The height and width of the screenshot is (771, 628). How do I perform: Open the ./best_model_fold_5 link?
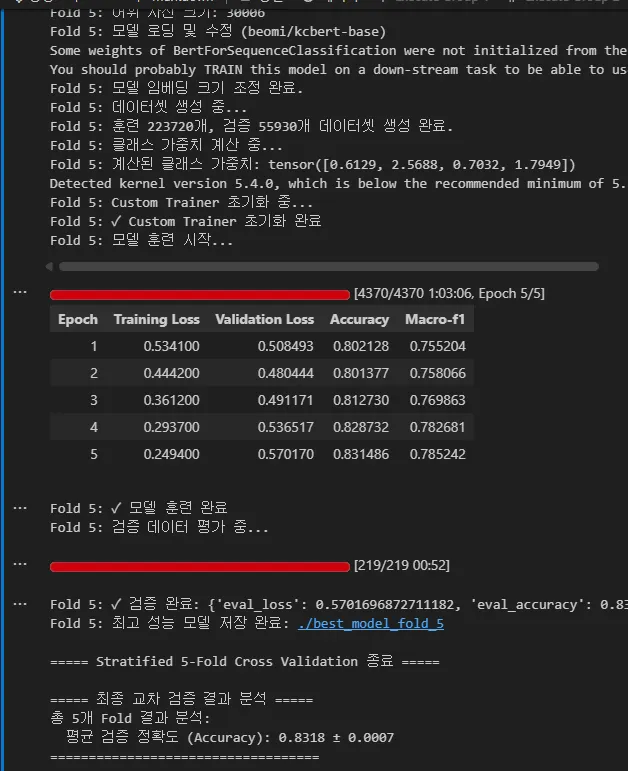point(371,623)
